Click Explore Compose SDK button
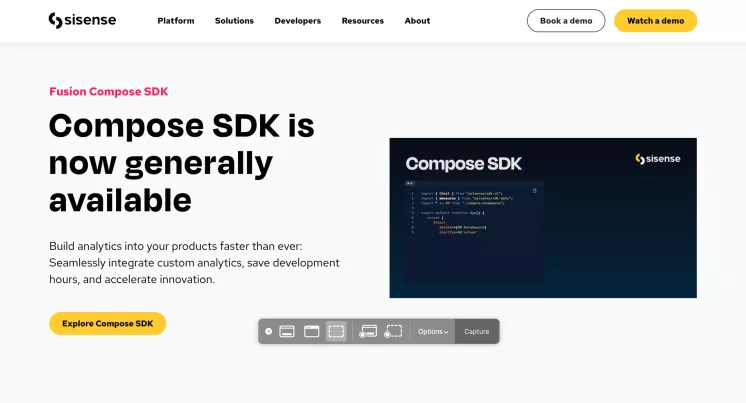 [x=108, y=324]
